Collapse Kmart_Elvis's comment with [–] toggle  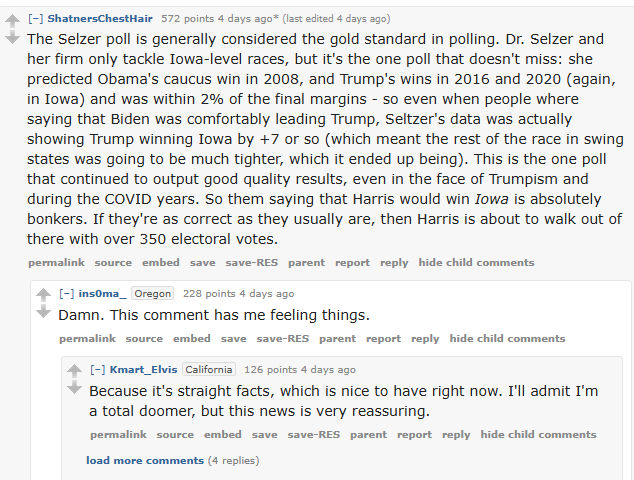[97, 369]
